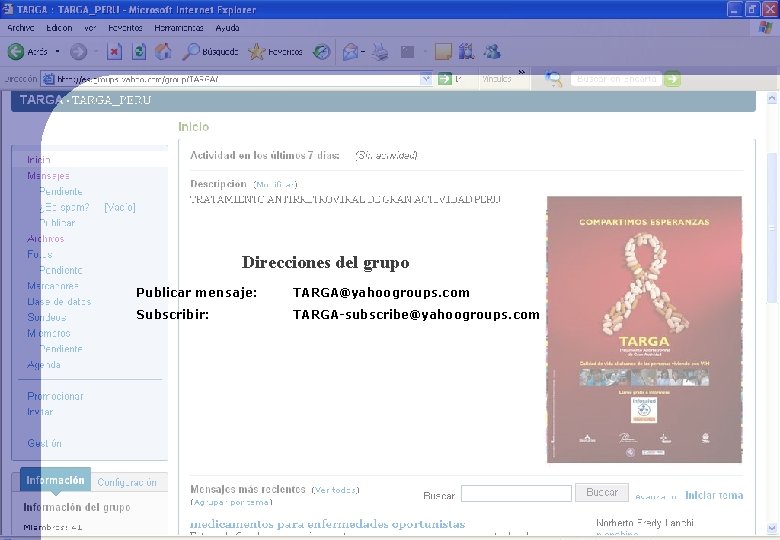Click the address bar URL field
780x540 pixels.
tap(237, 79)
